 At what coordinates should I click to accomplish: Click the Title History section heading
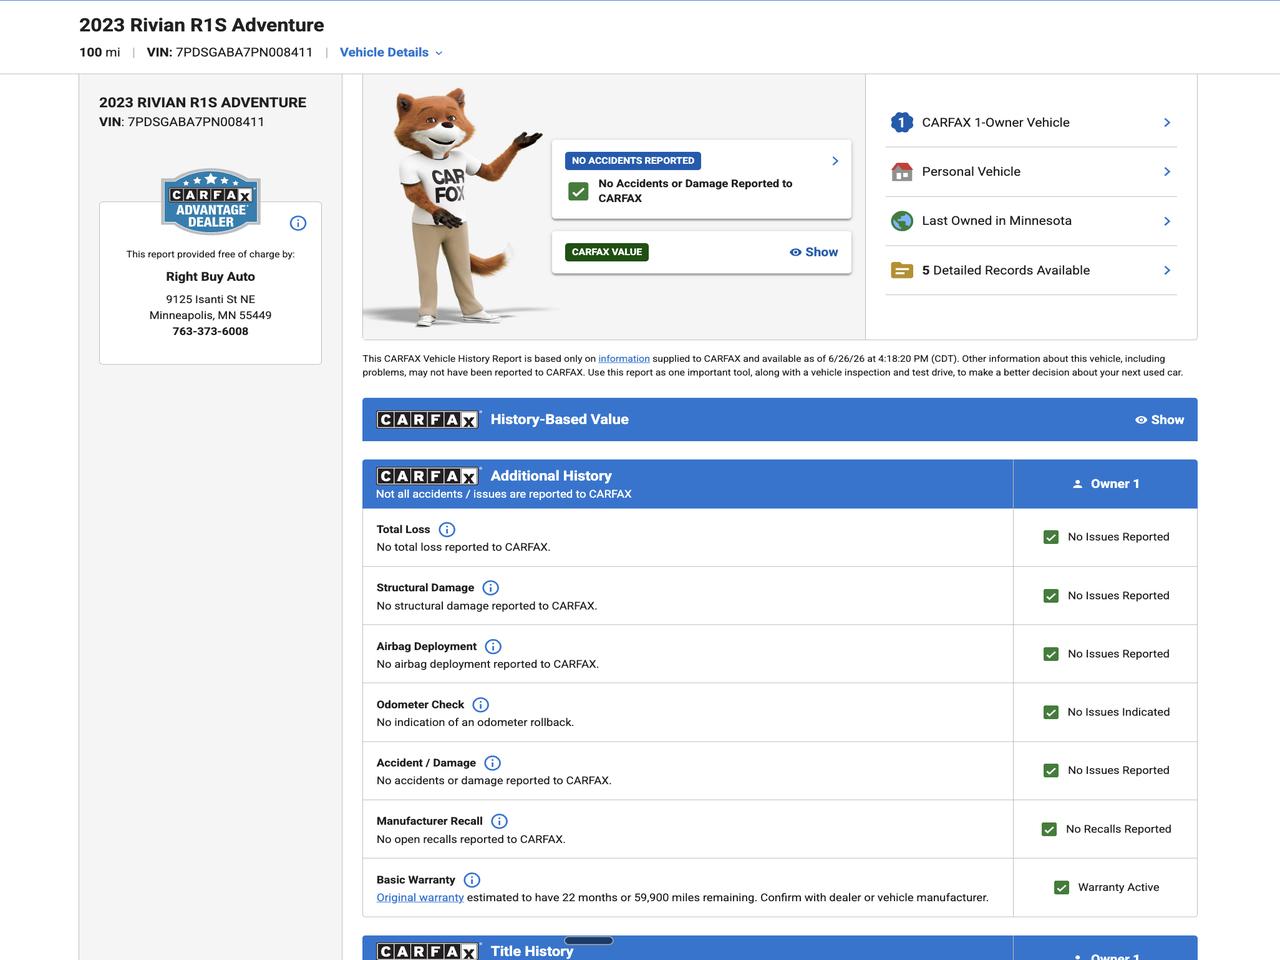point(532,951)
